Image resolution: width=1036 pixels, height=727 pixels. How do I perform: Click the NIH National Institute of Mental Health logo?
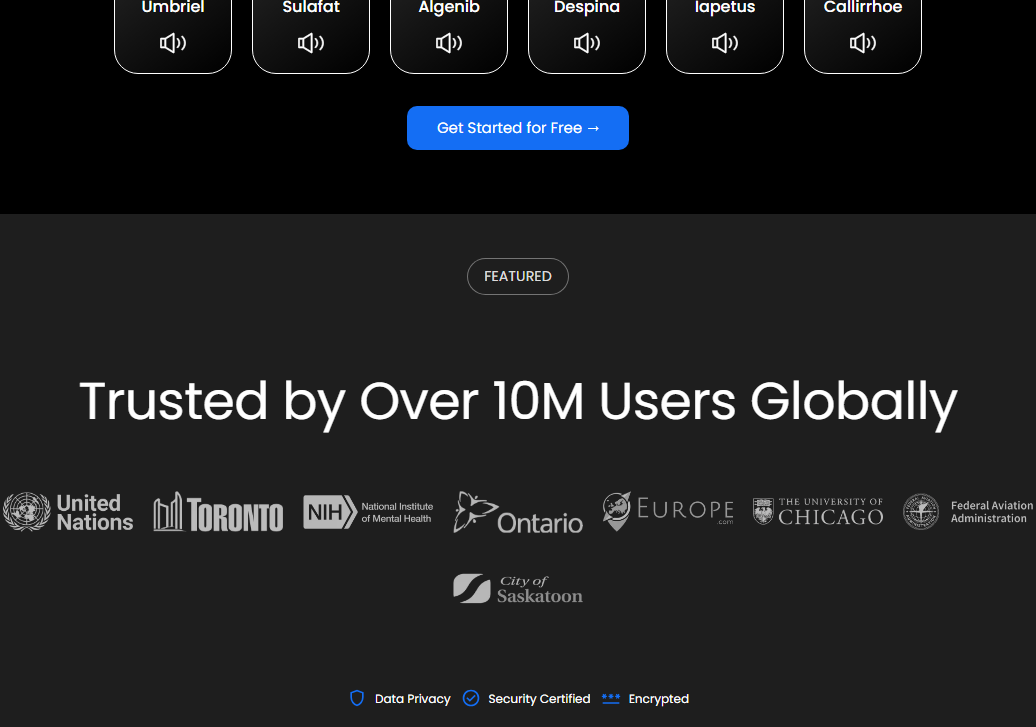(369, 512)
